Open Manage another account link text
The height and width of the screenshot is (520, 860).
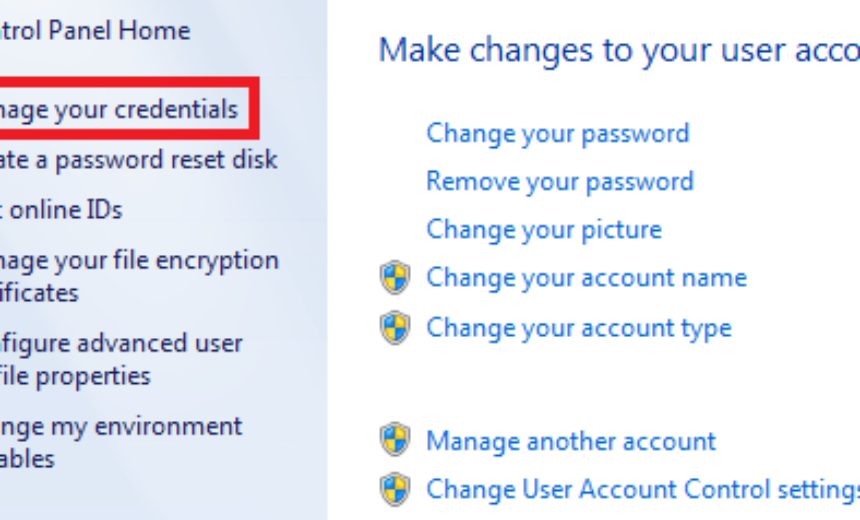tap(571, 441)
